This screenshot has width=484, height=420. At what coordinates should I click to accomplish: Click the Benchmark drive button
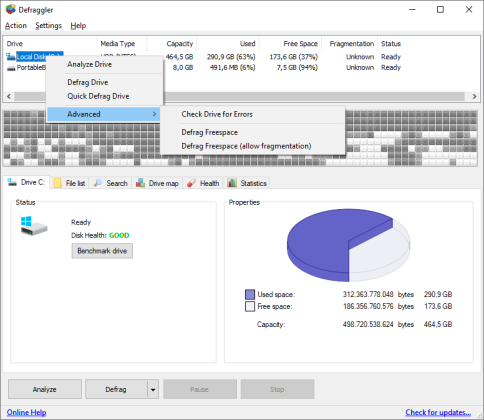pos(102,251)
